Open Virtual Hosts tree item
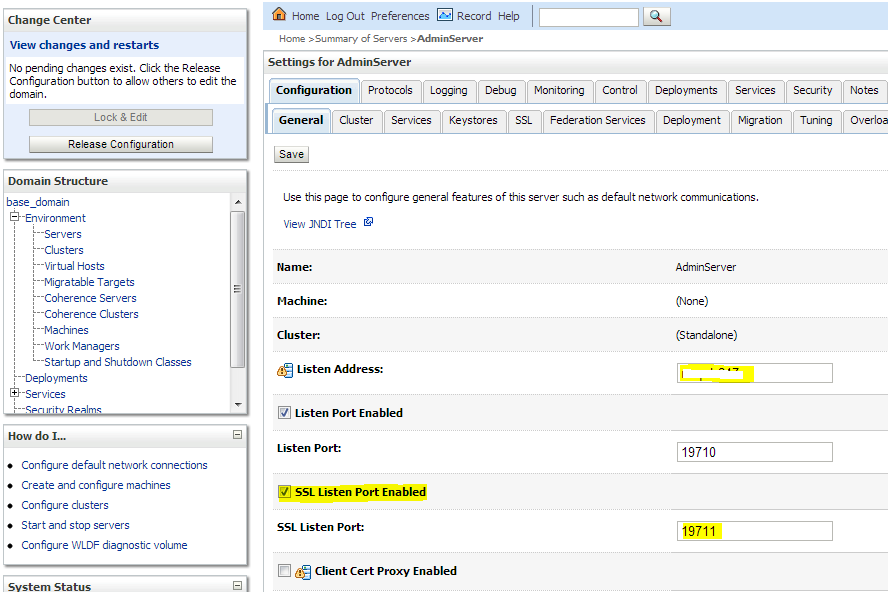Screen dimensions: 891x593 point(74,266)
